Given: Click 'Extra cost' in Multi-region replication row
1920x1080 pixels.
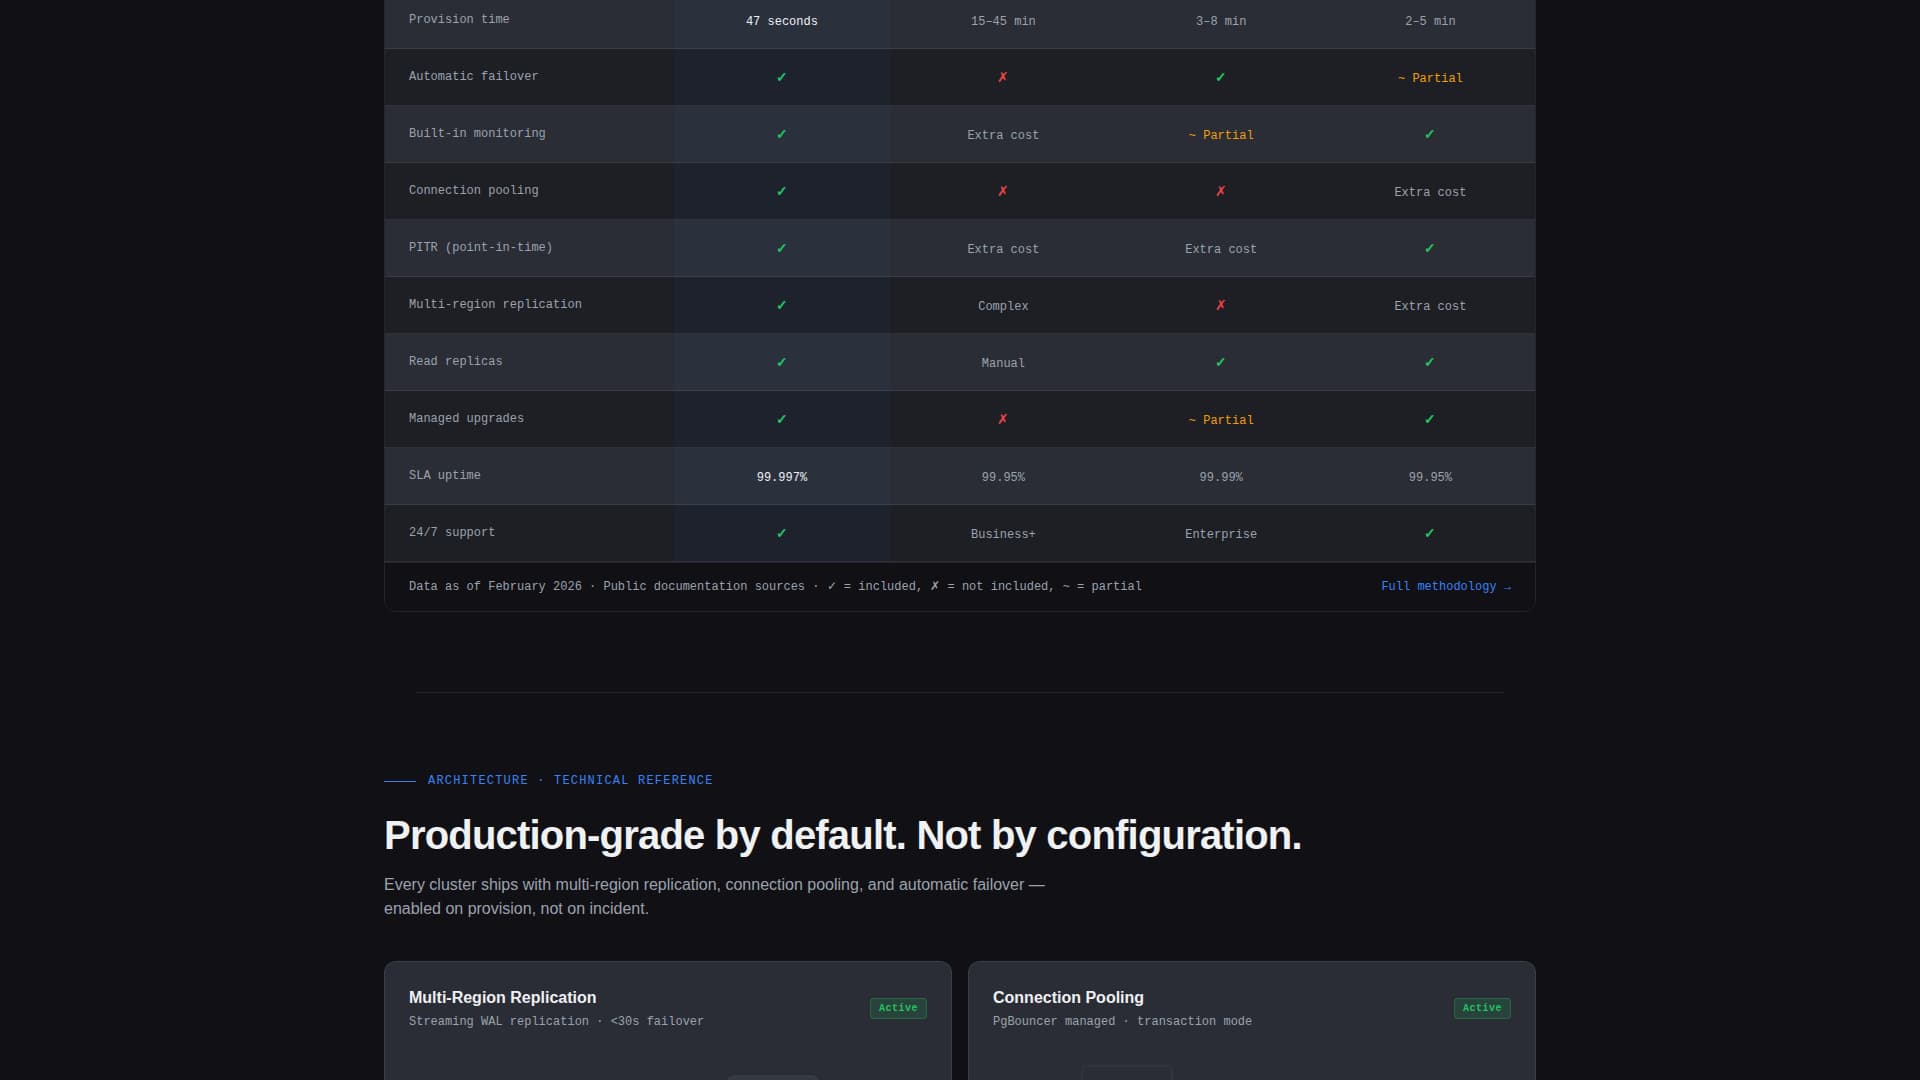Looking at the screenshot, I should click(1430, 306).
